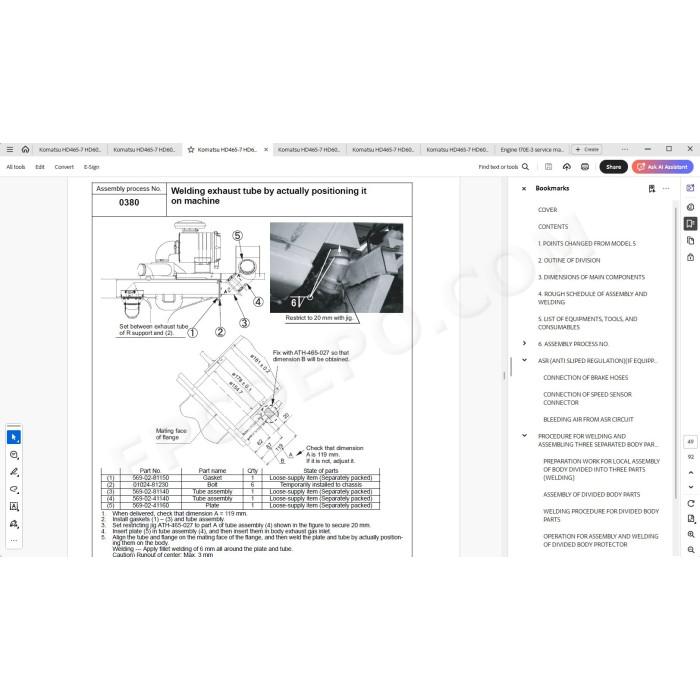Star the current Komatsu document tab

coord(191,150)
